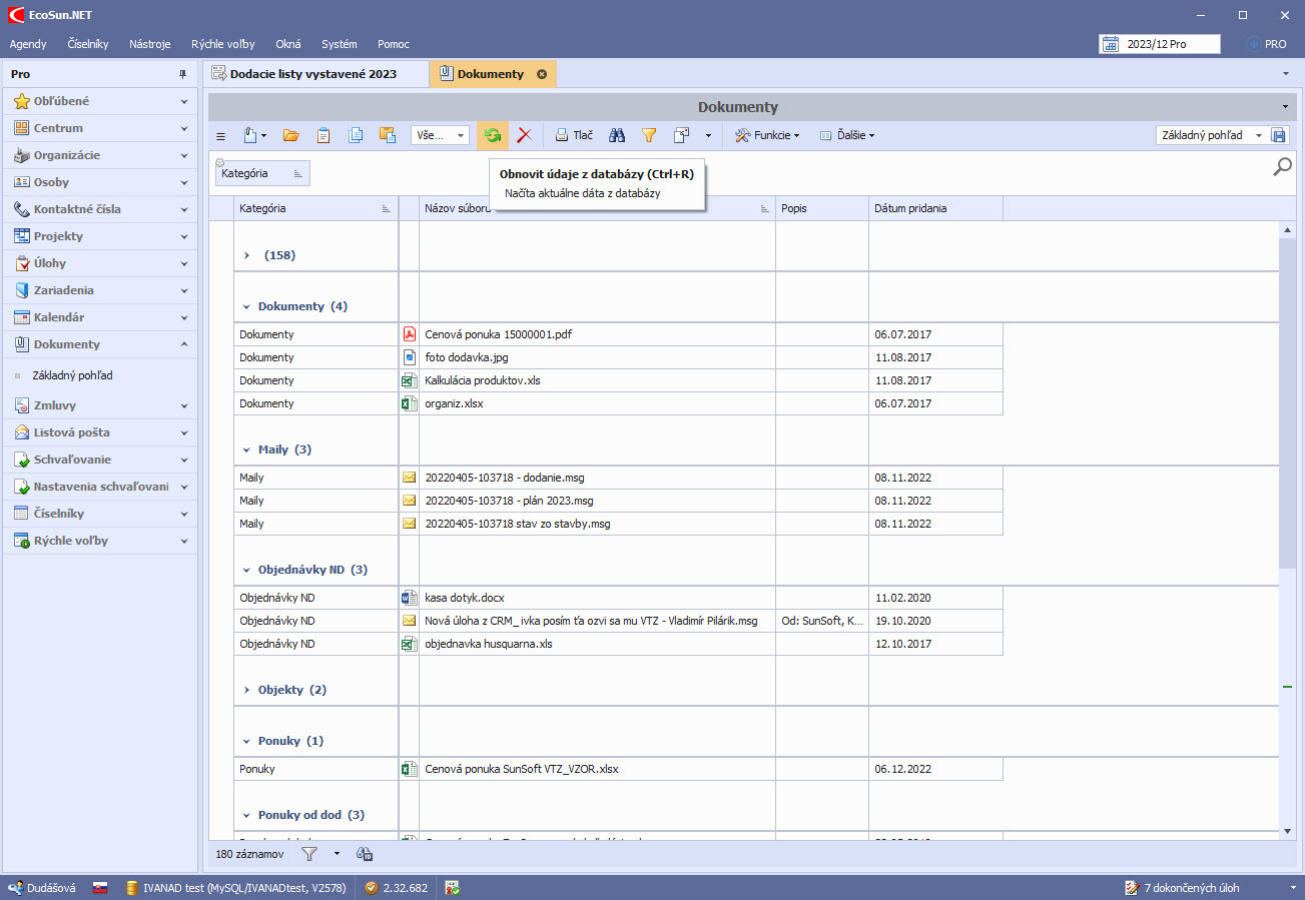Click the vertical scrollbar of the document list
Viewport: 1305px width, 900px height.
[1287, 400]
